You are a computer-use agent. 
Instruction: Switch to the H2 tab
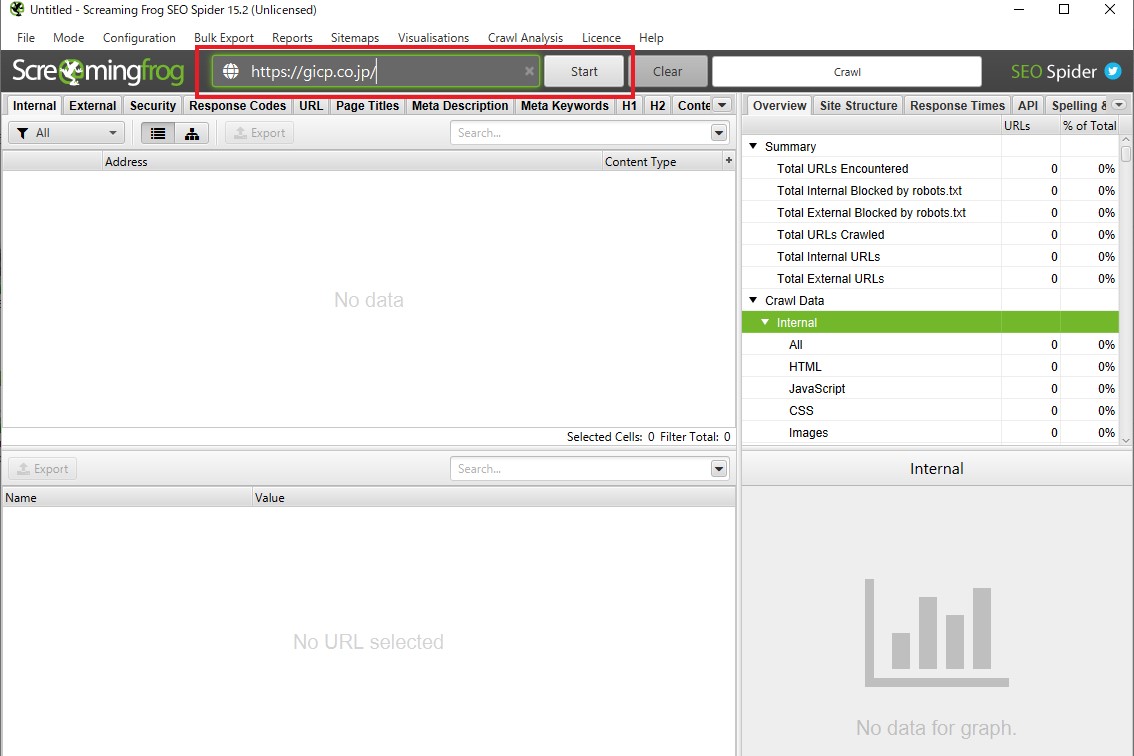coord(657,106)
